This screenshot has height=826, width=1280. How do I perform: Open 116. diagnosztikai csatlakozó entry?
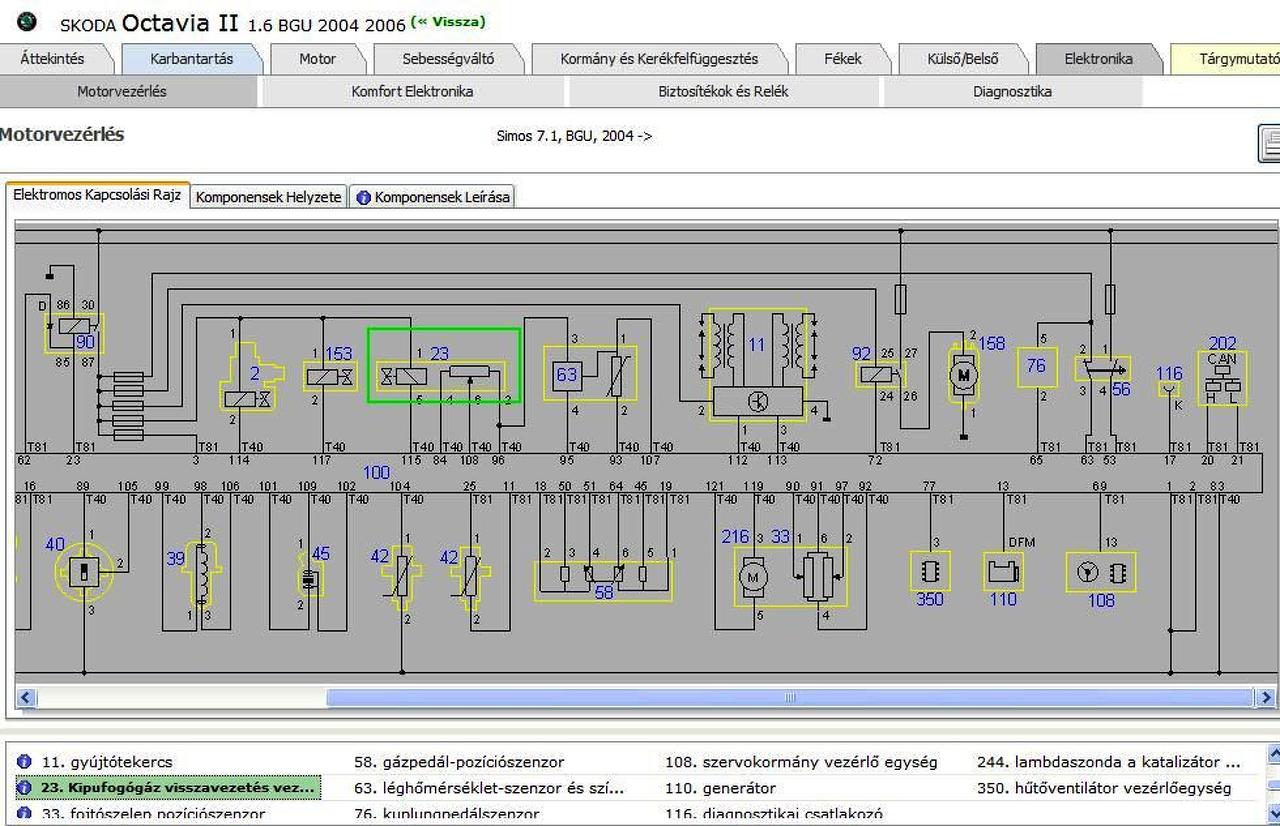pos(774,814)
